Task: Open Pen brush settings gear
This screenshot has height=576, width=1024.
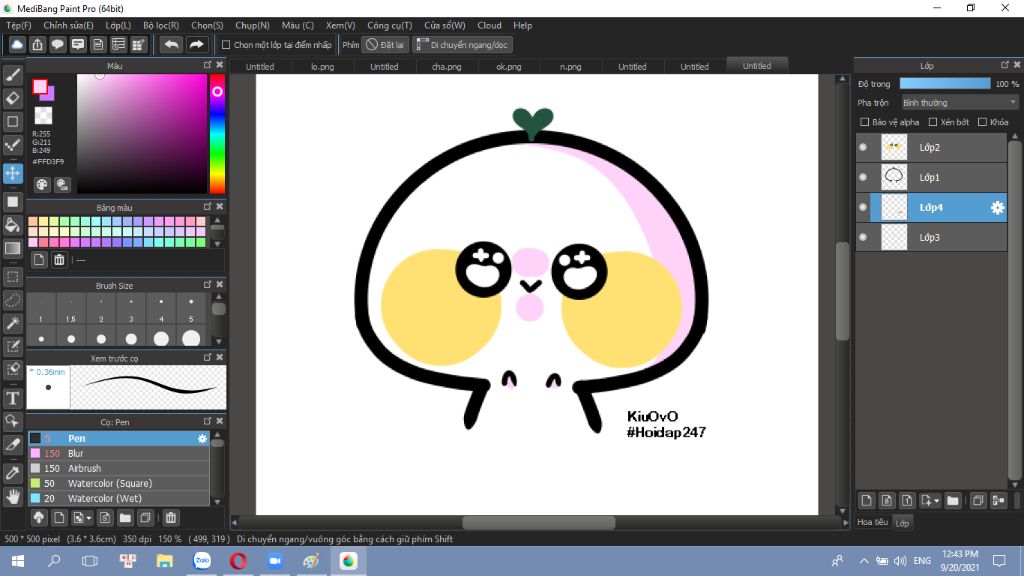Action: point(202,439)
